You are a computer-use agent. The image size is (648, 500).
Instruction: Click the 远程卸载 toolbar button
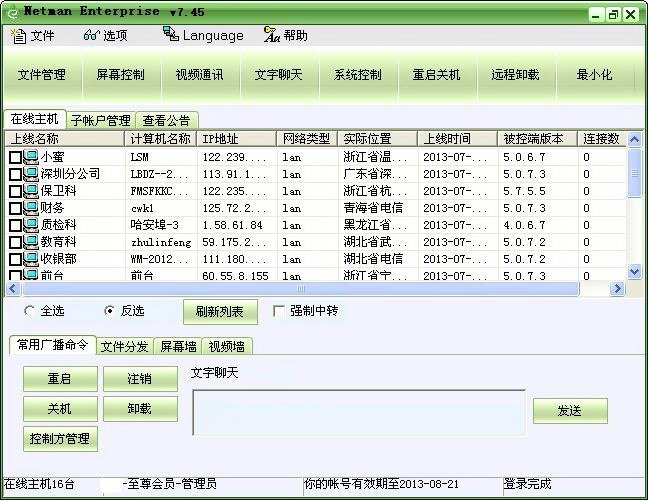(515, 75)
